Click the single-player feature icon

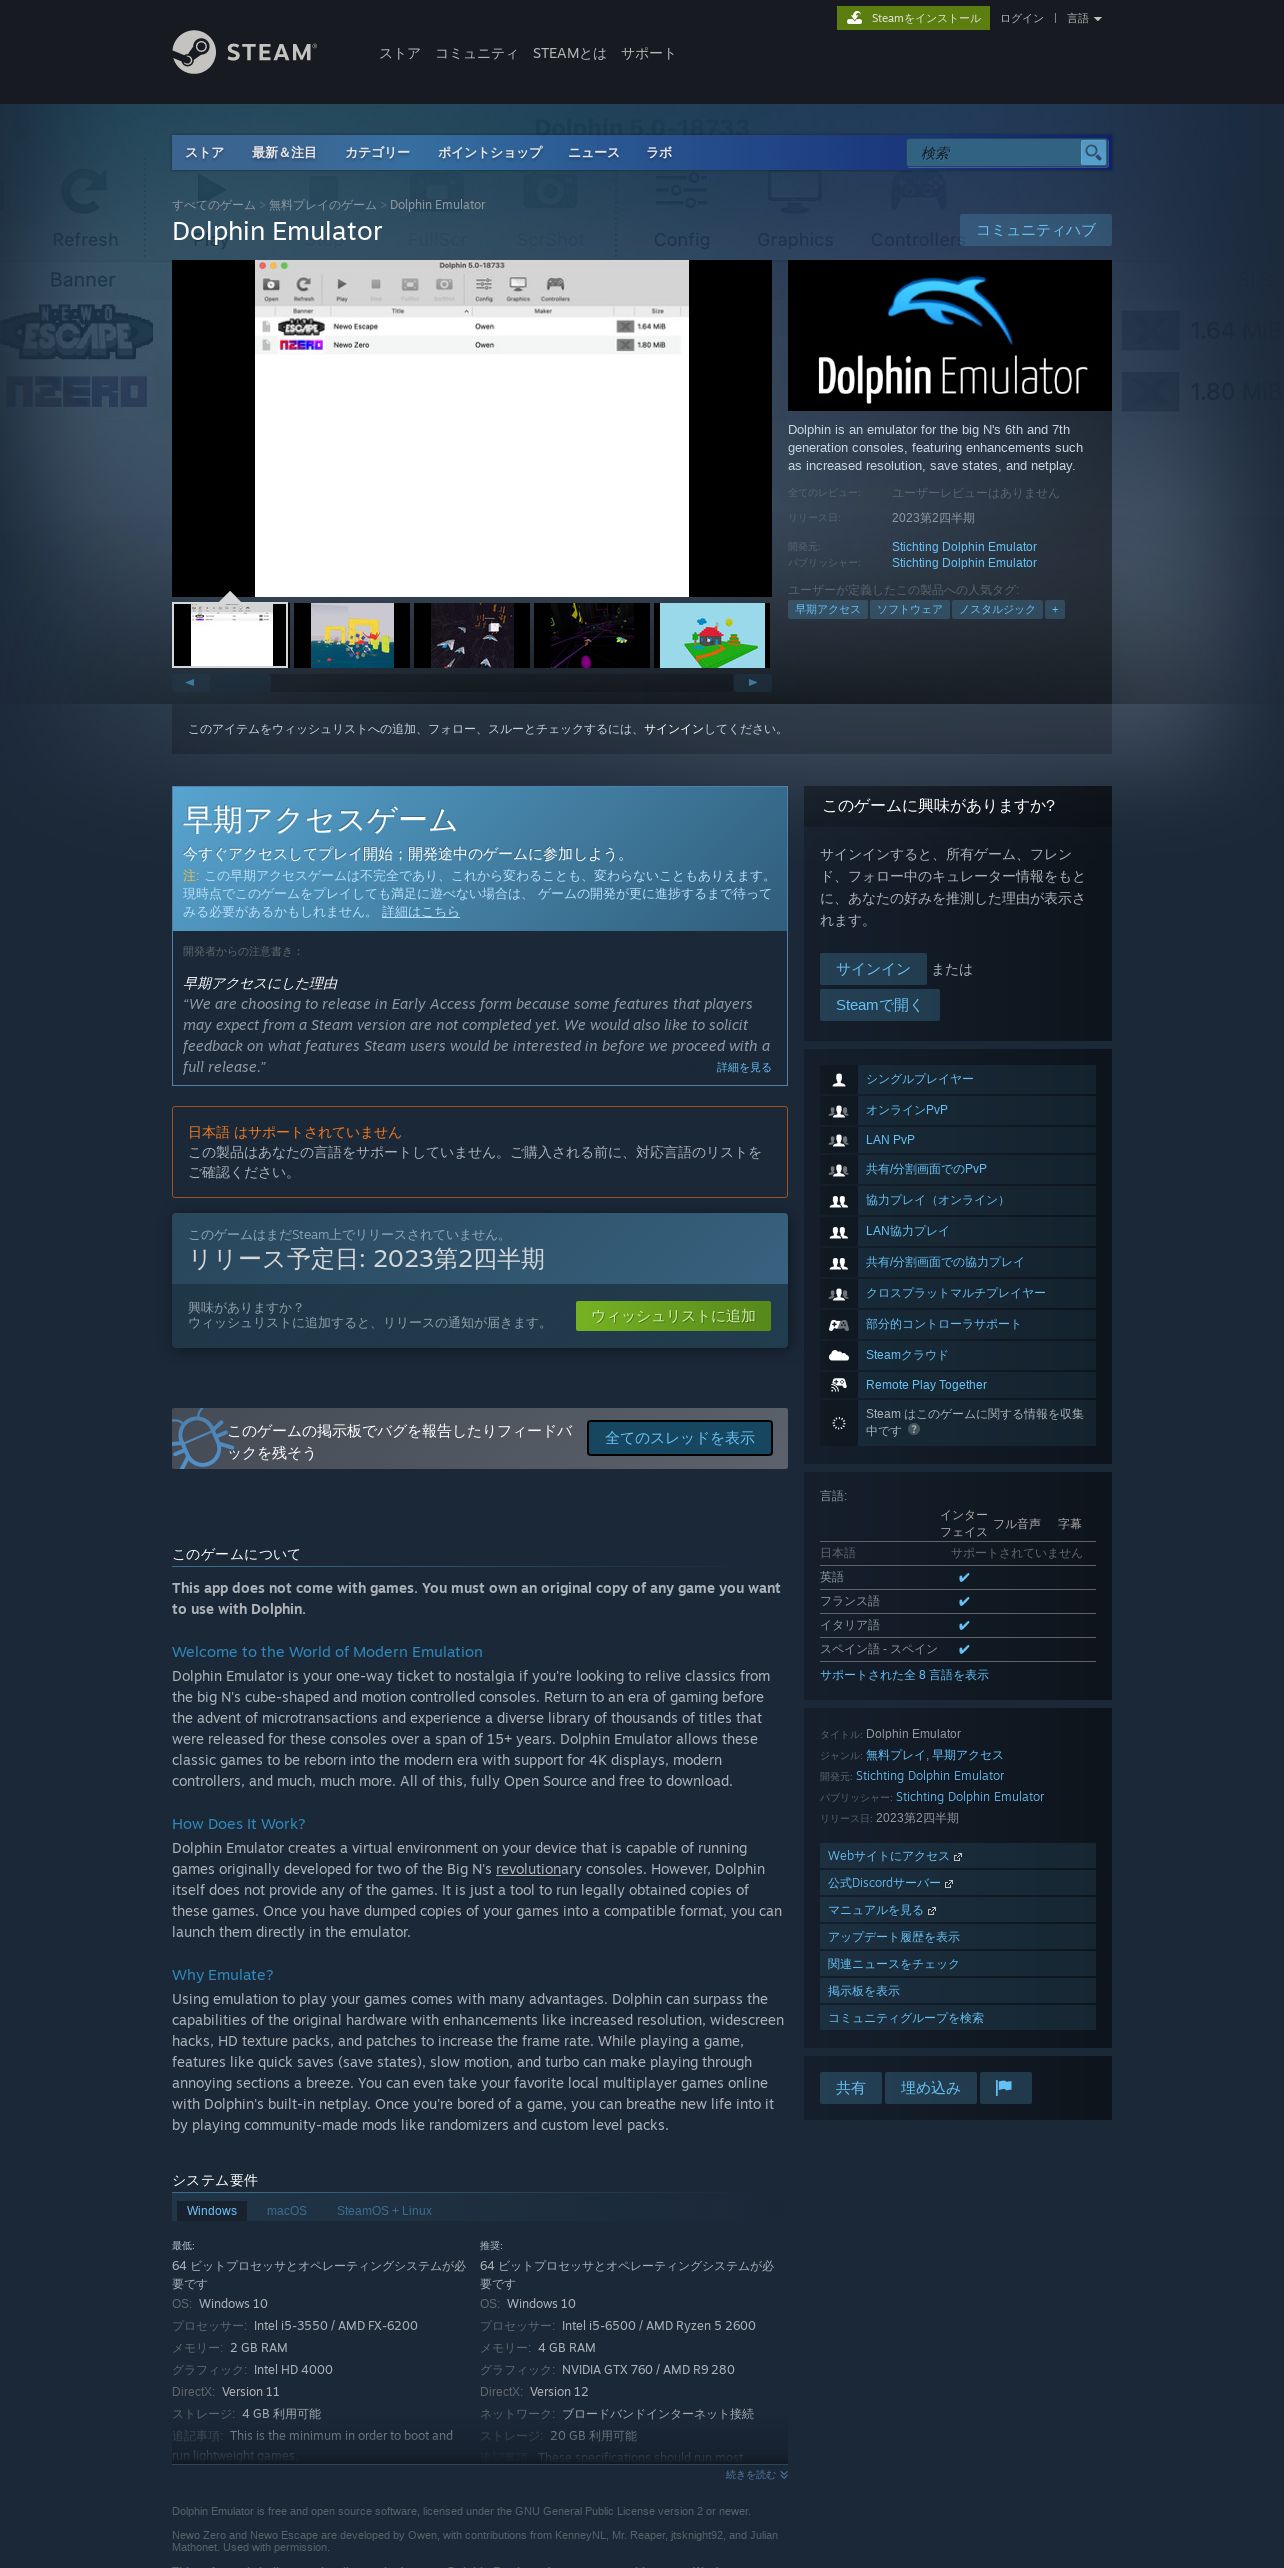pos(839,1080)
